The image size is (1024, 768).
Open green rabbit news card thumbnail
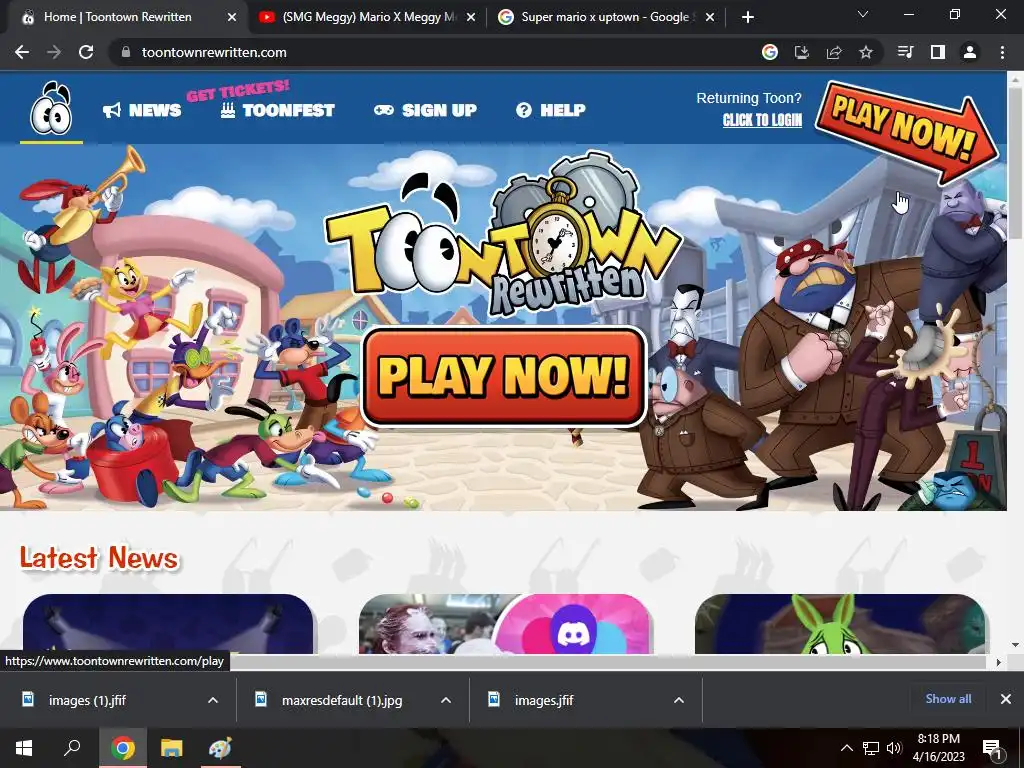click(x=840, y=624)
